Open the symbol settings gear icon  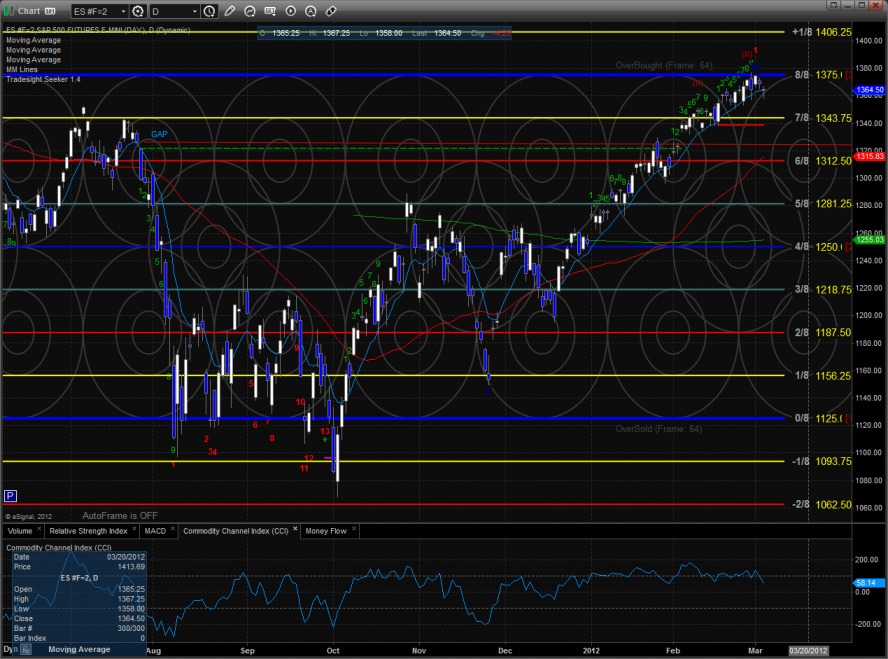137,11
